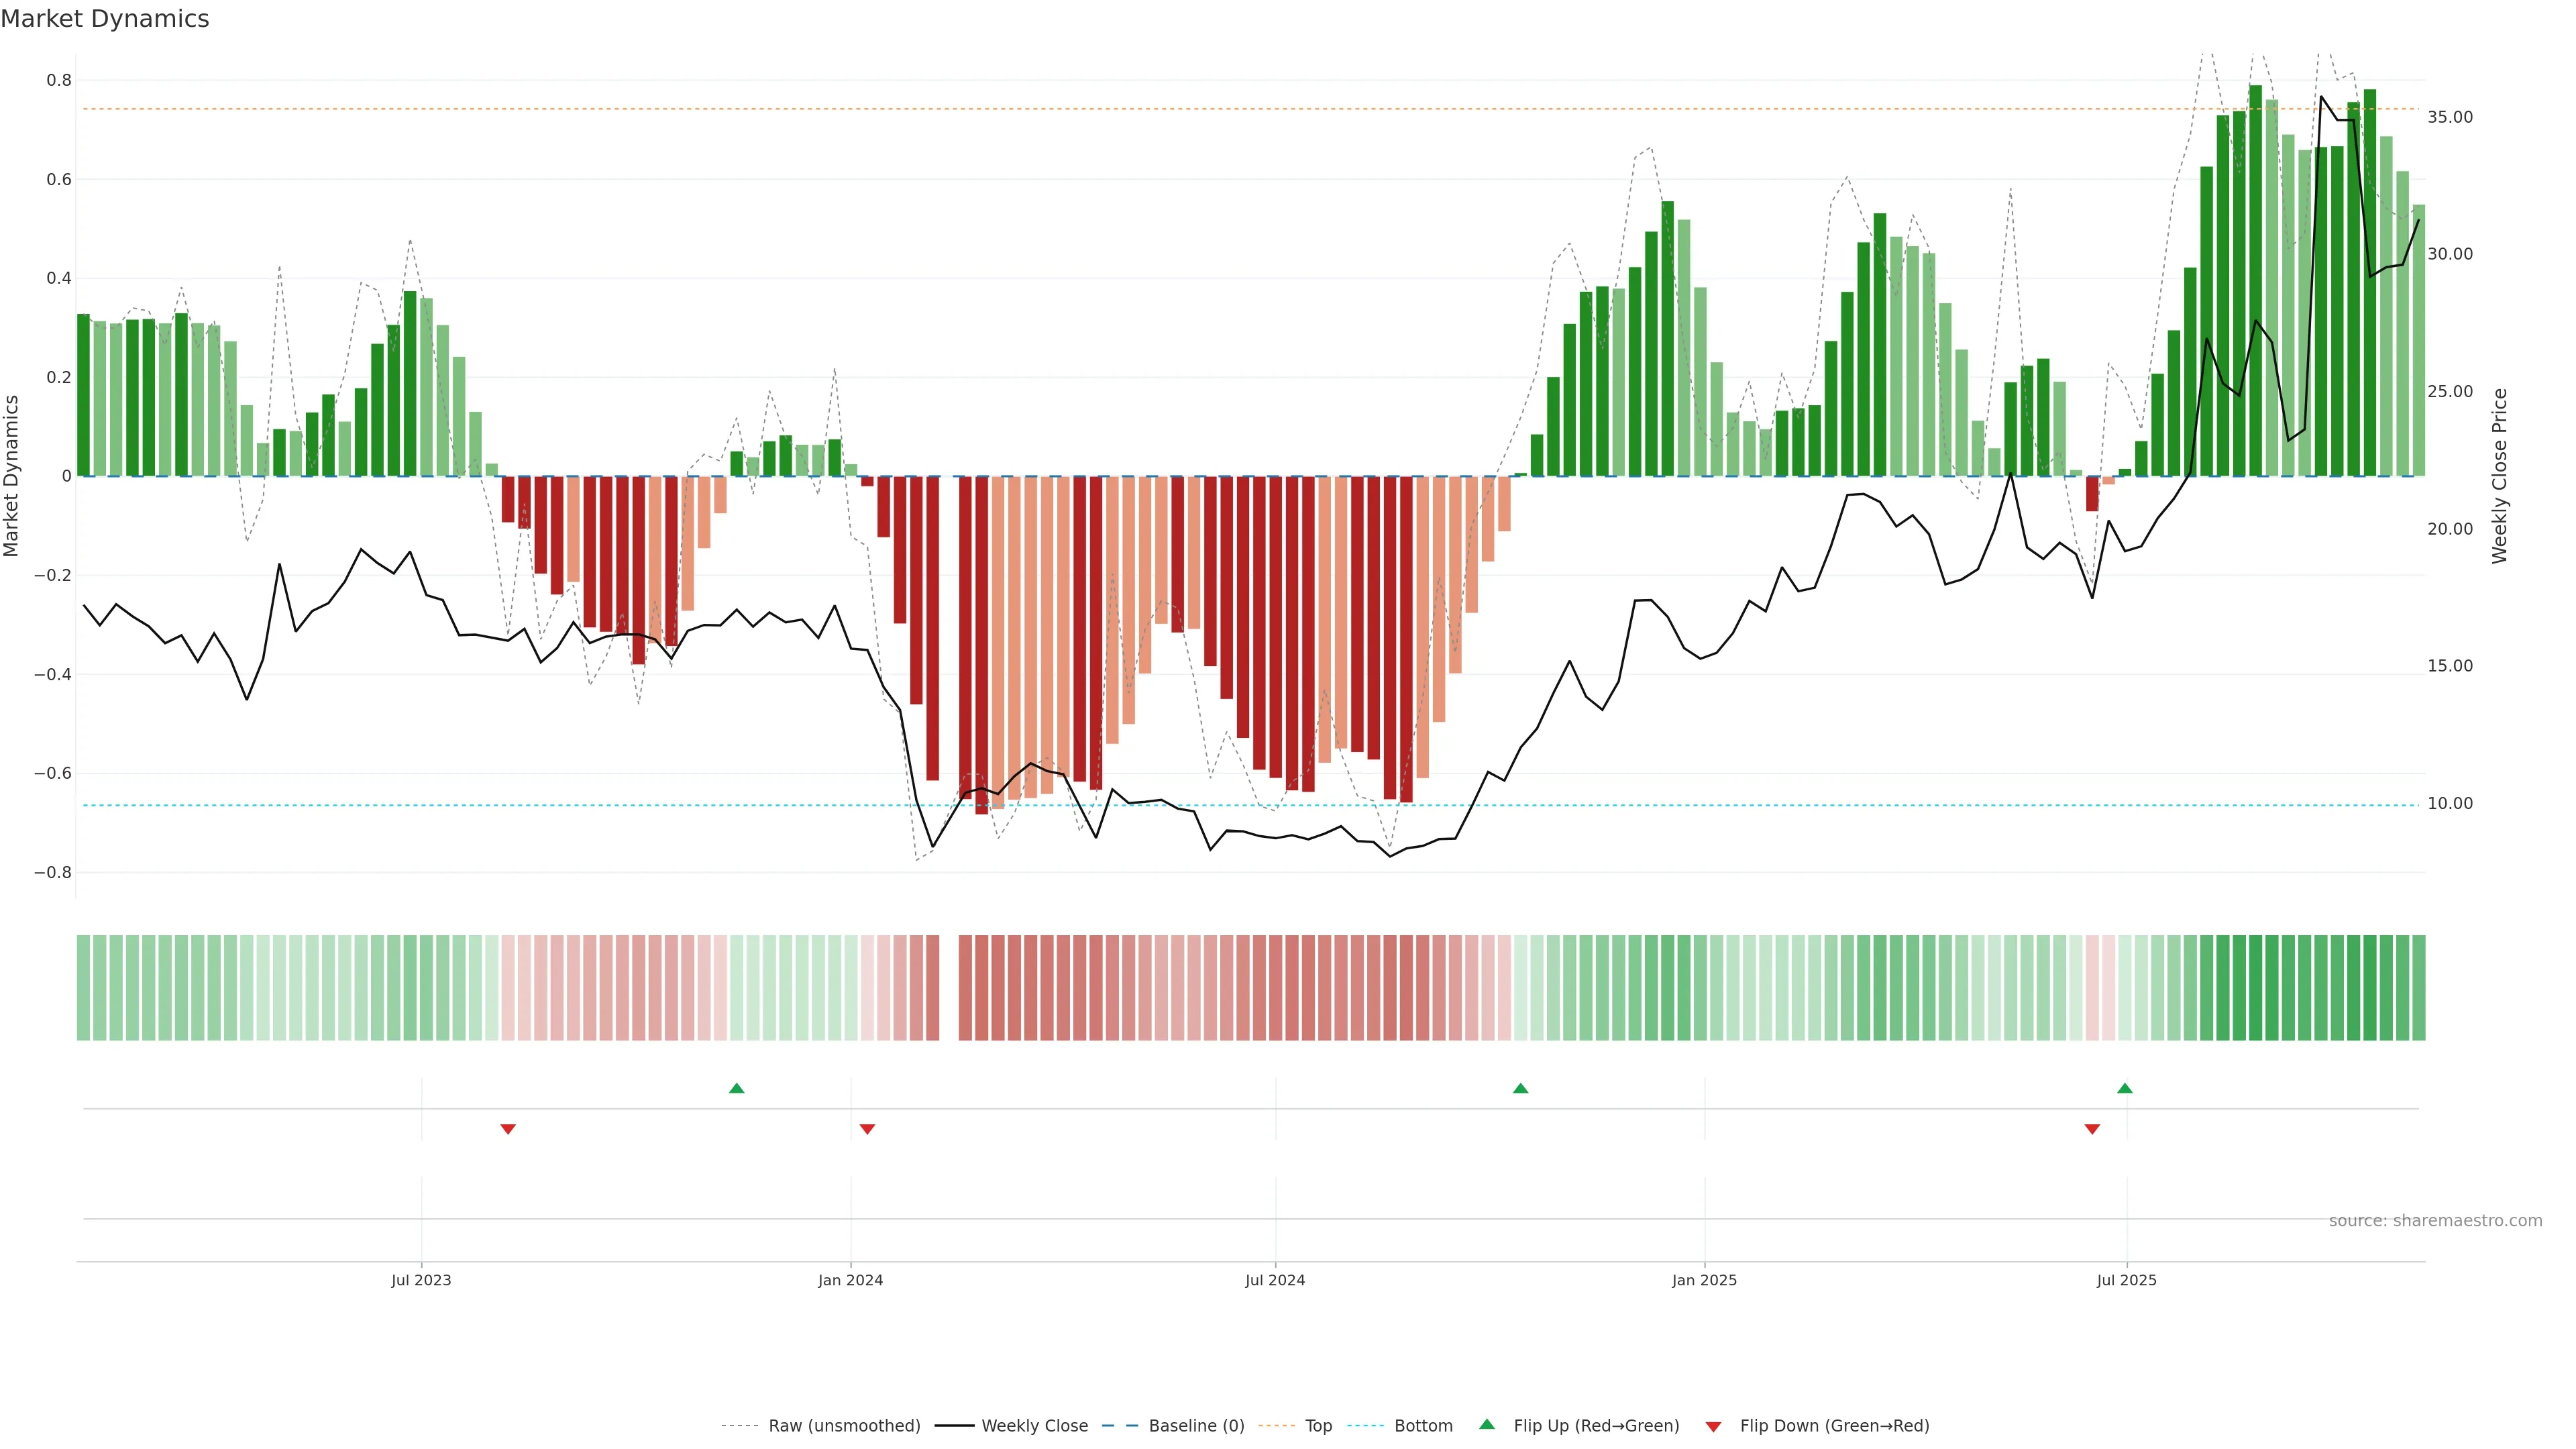
Task: Toggle the Bottom legend entry
Action: pos(1423,1426)
